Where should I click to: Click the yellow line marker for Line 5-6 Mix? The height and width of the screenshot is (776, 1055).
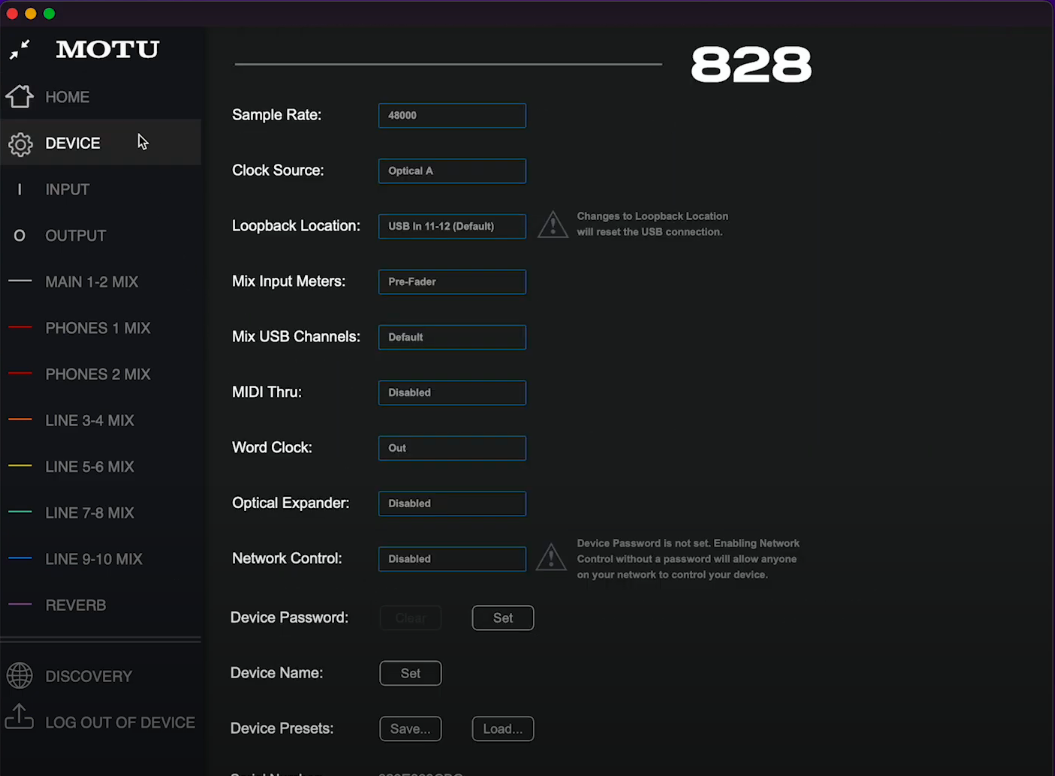[x=20, y=466]
